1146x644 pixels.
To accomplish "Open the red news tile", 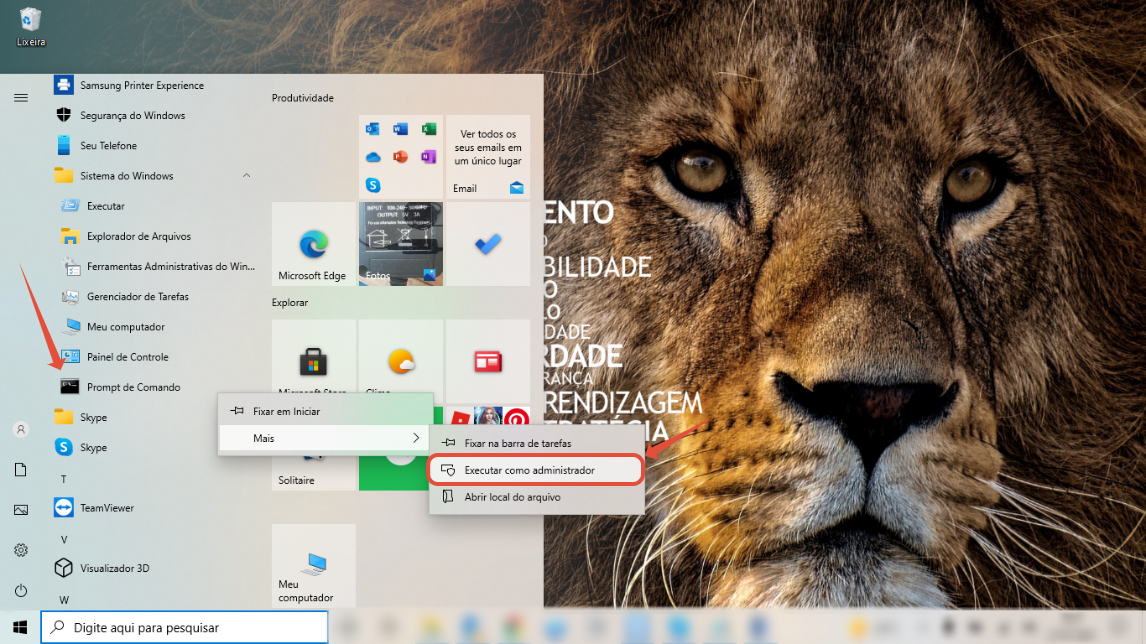I will tap(487, 361).
